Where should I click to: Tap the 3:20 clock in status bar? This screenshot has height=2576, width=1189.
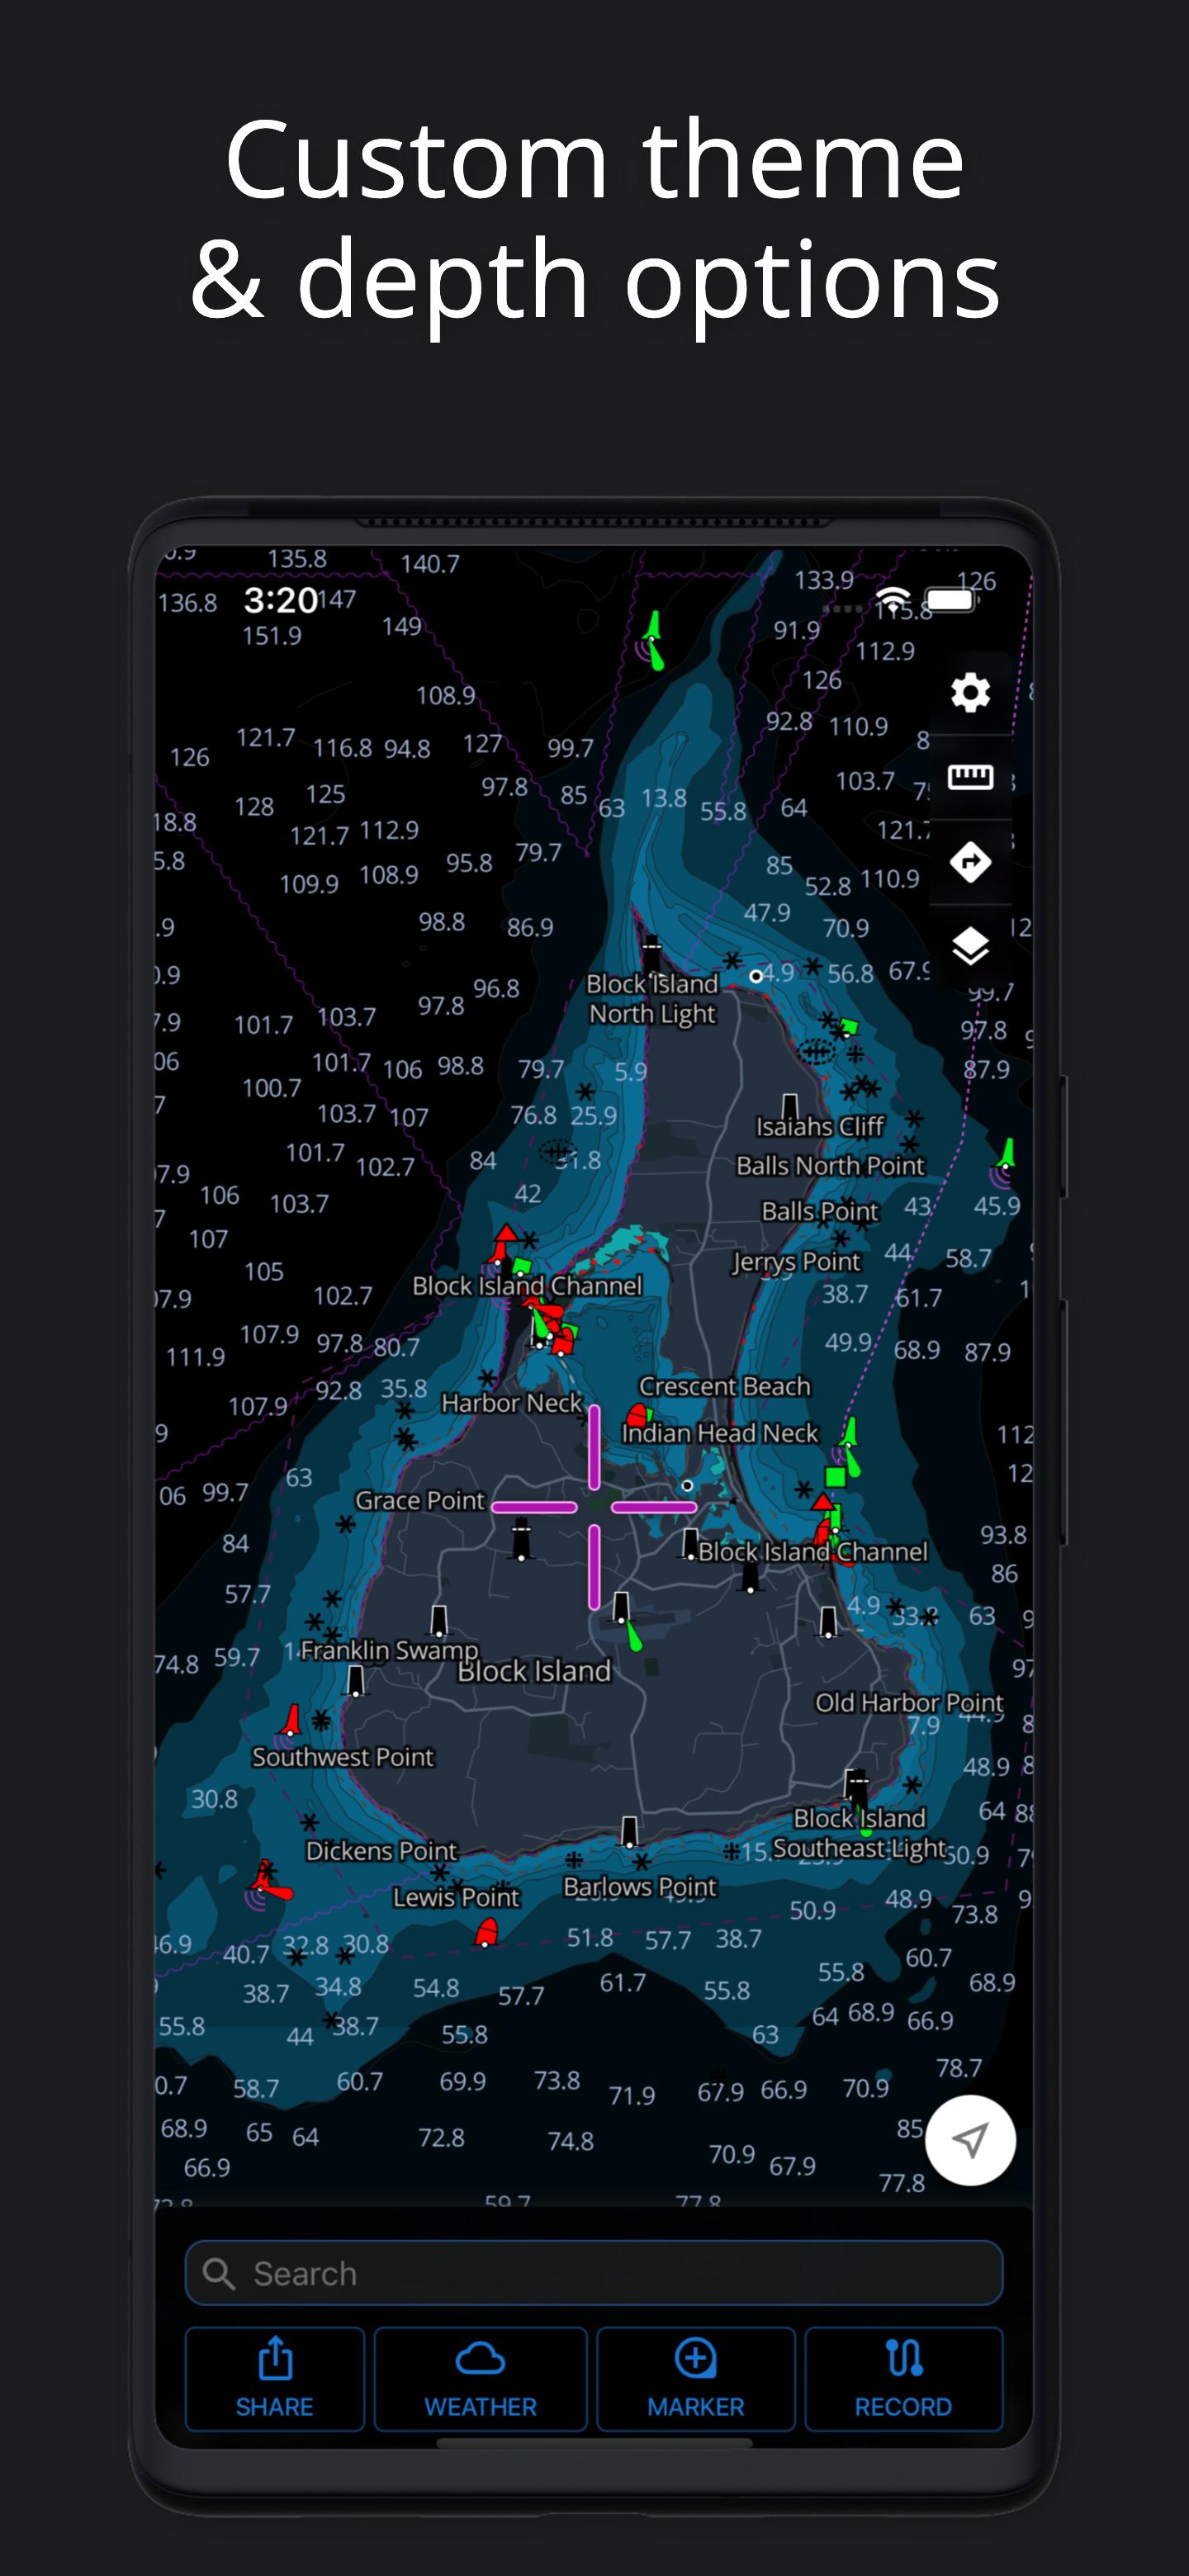(x=281, y=600)
